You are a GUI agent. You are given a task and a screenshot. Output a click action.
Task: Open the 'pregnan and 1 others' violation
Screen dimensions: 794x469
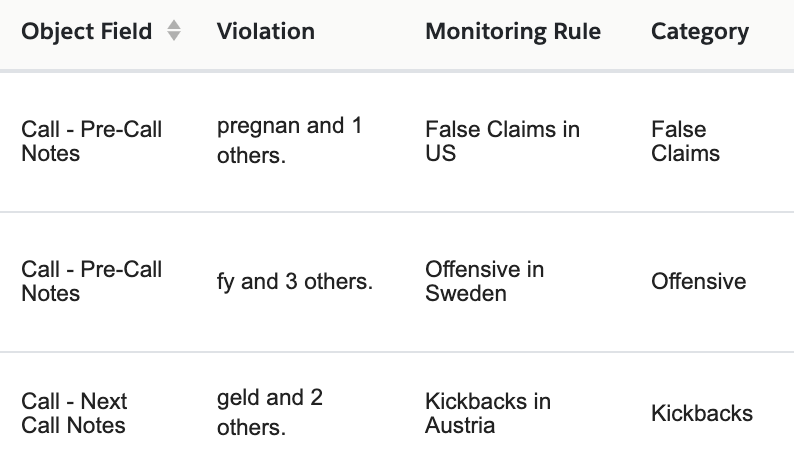tap(289, 141)
